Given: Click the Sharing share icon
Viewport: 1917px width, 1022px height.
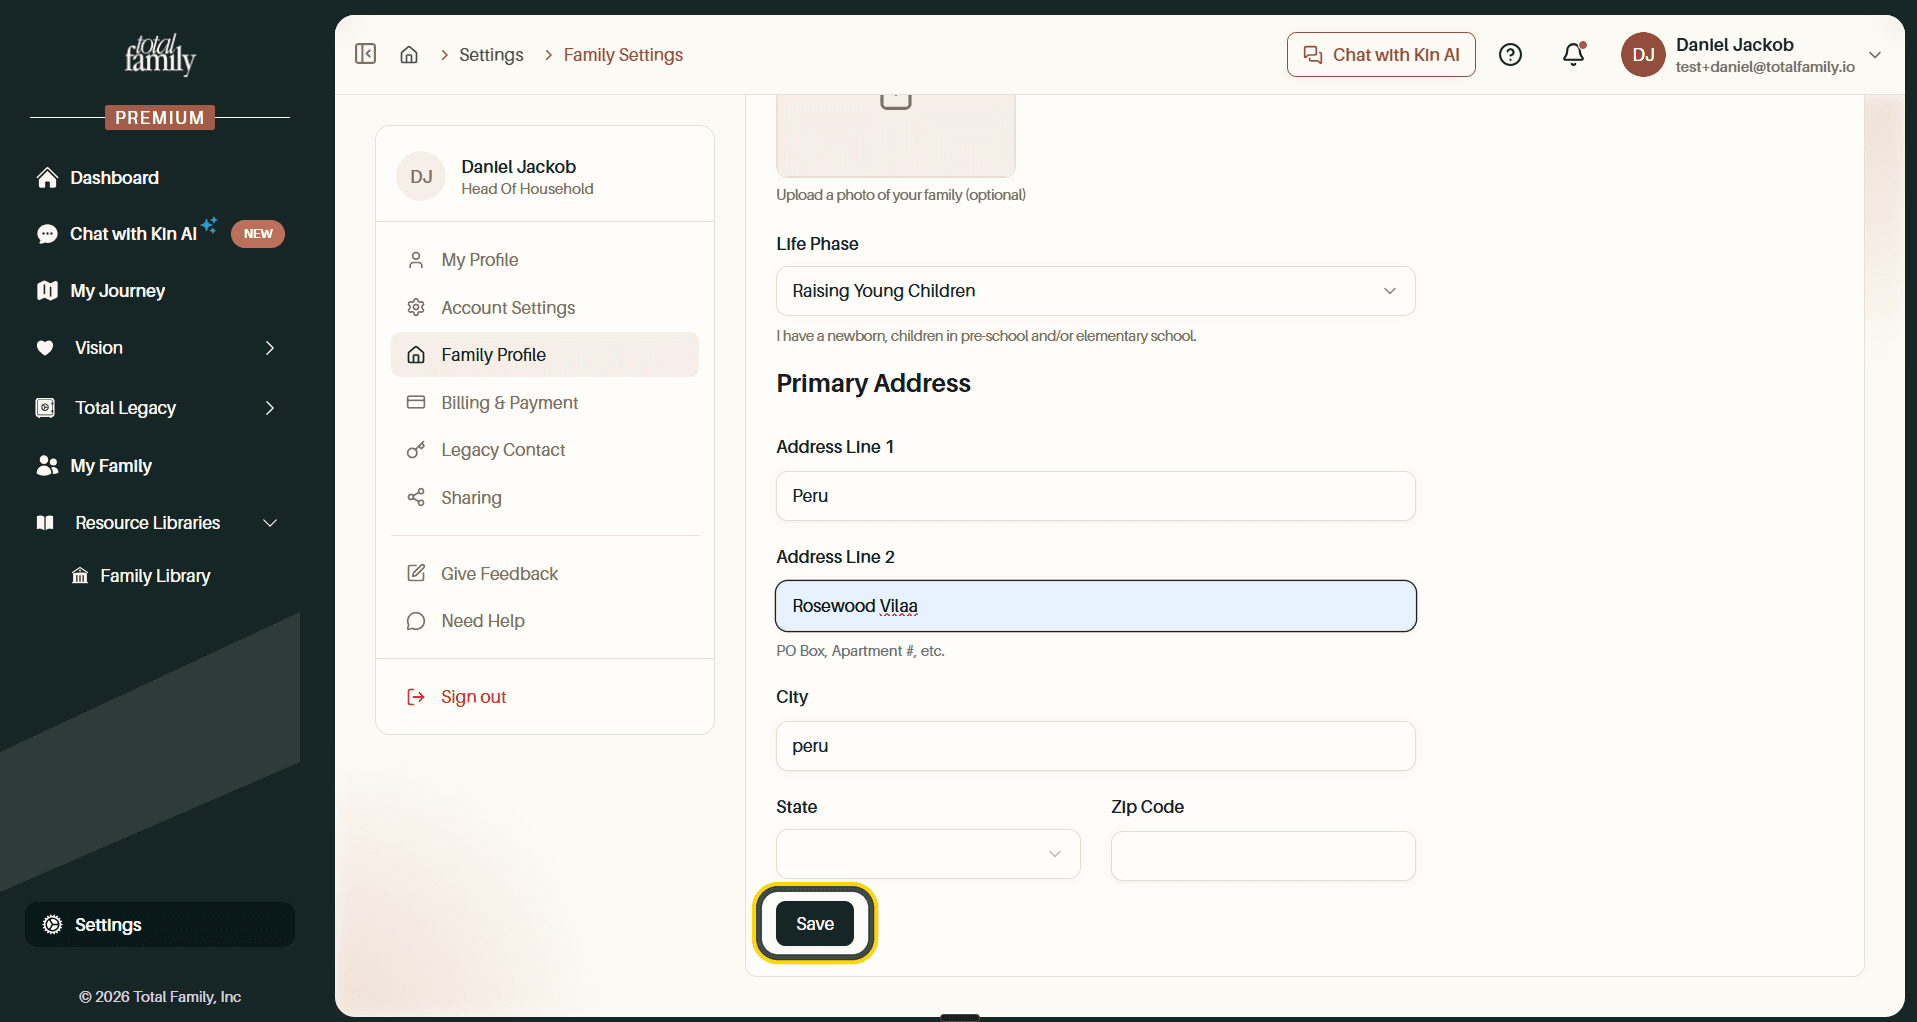Looking at the screenshot, I should tap(416, 497).
